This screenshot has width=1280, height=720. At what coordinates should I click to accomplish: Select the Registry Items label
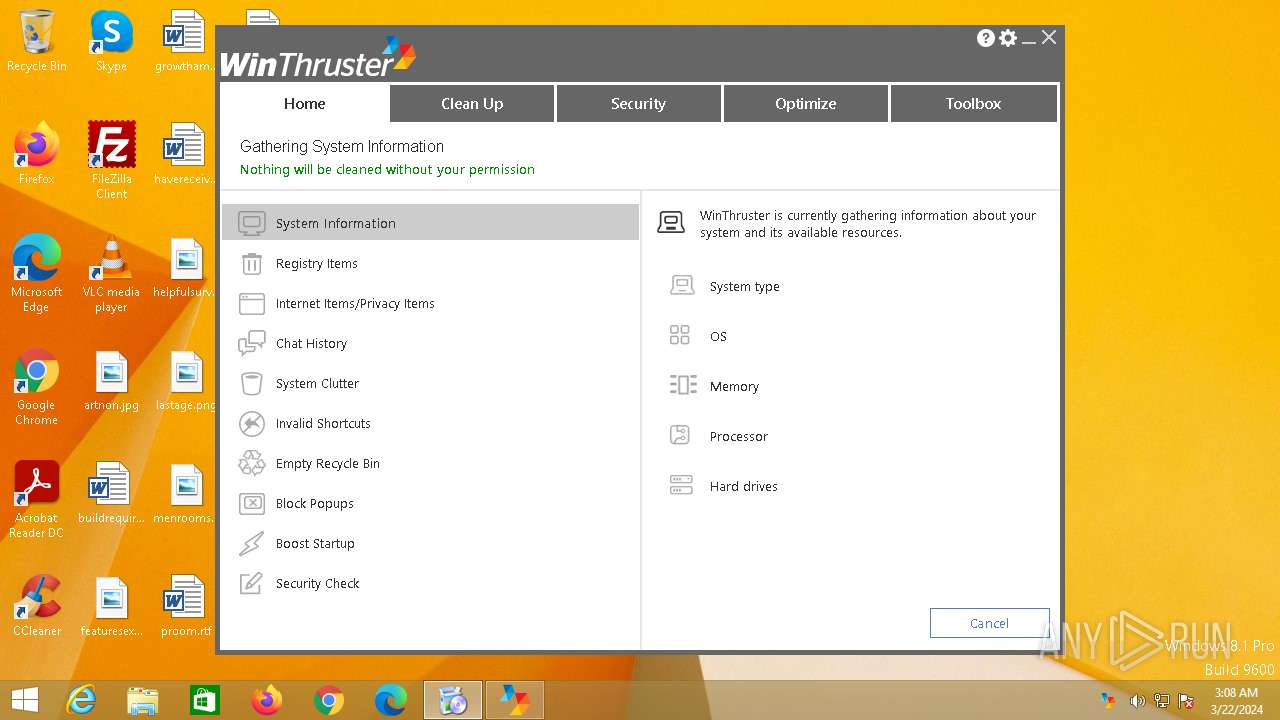316,263
